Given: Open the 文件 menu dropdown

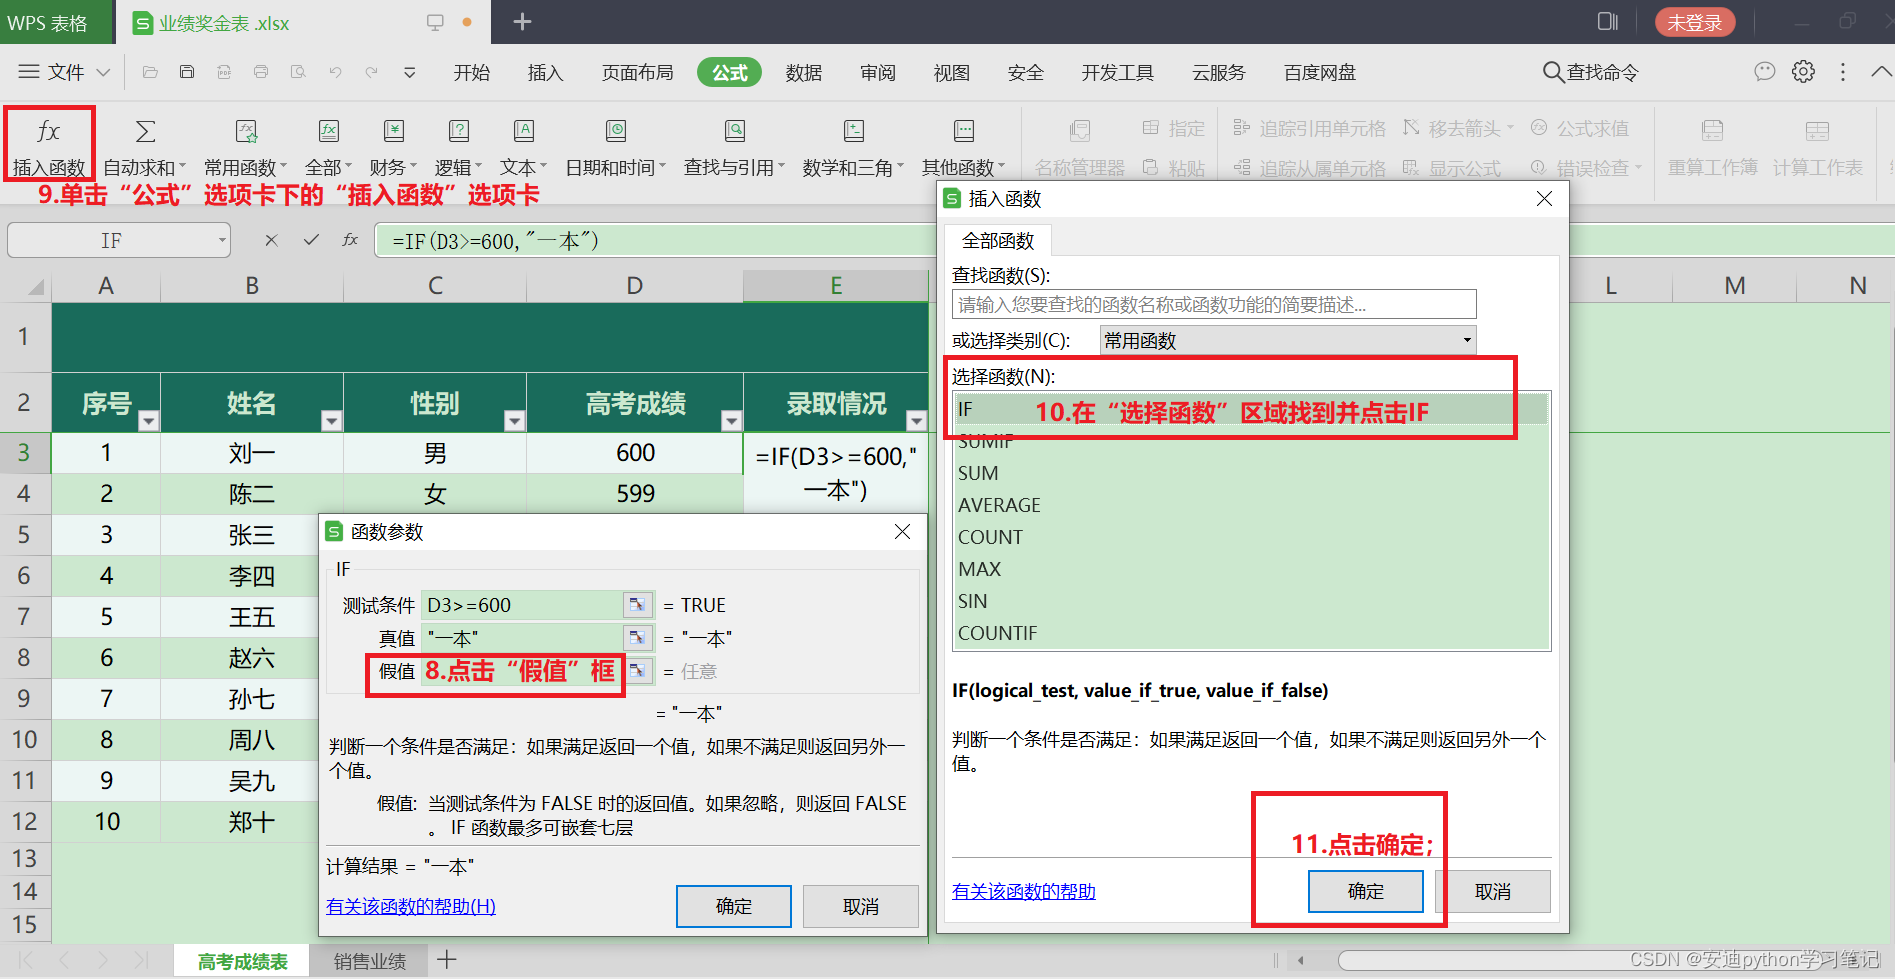Looking at the screenshot, I should pyautogui.click(x=65, y=72).
